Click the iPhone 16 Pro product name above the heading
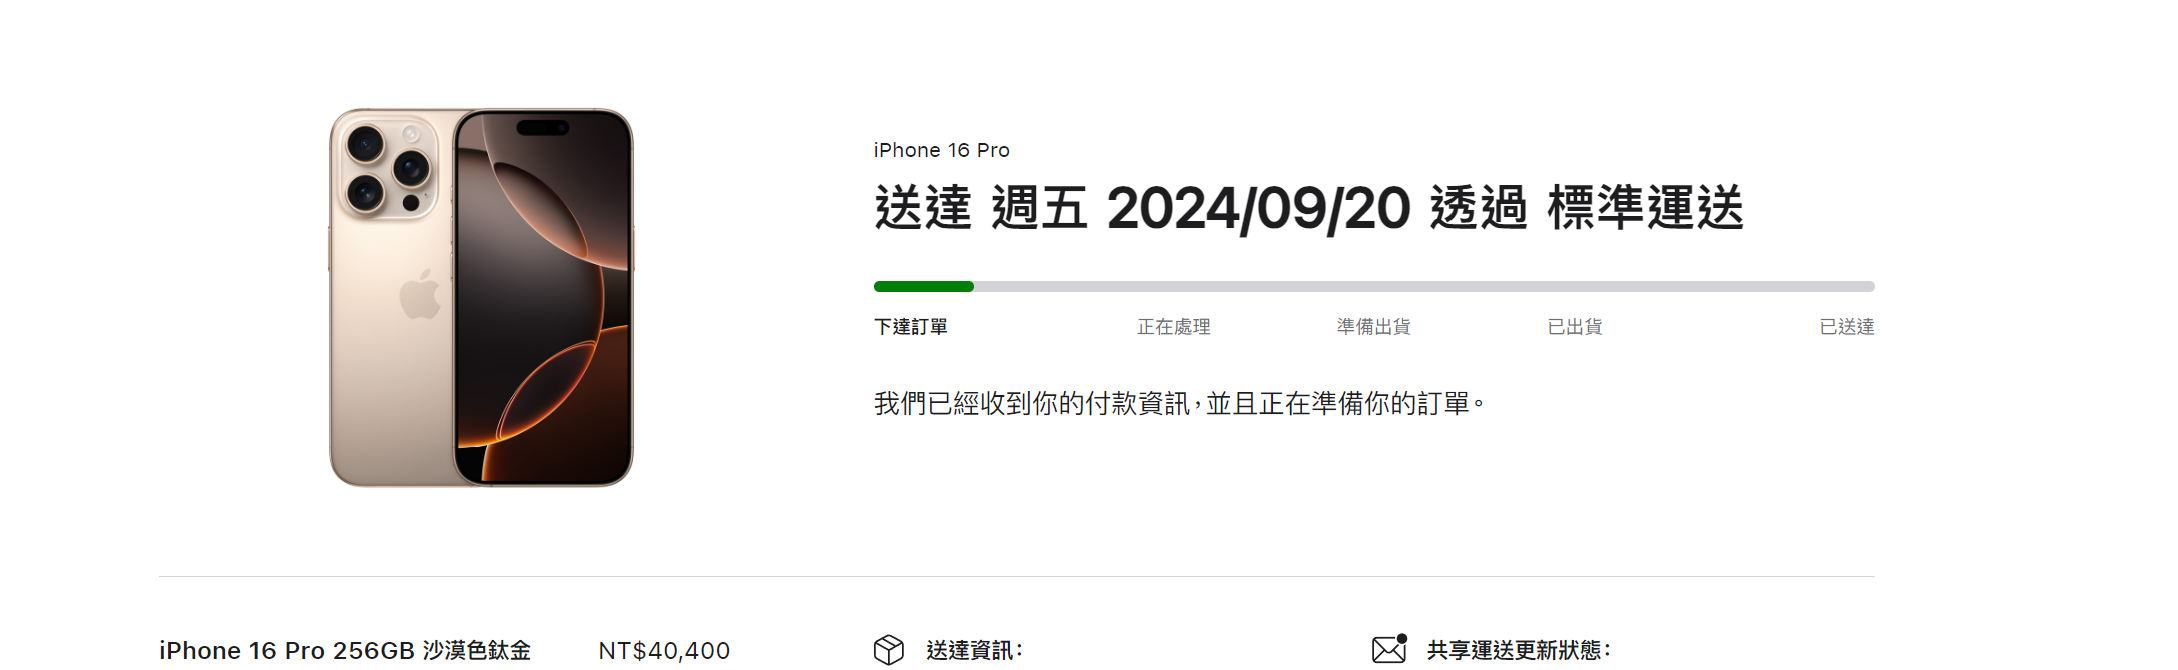Image resolution: width=2178 pixels, height=670 pixels. [941, 150]
